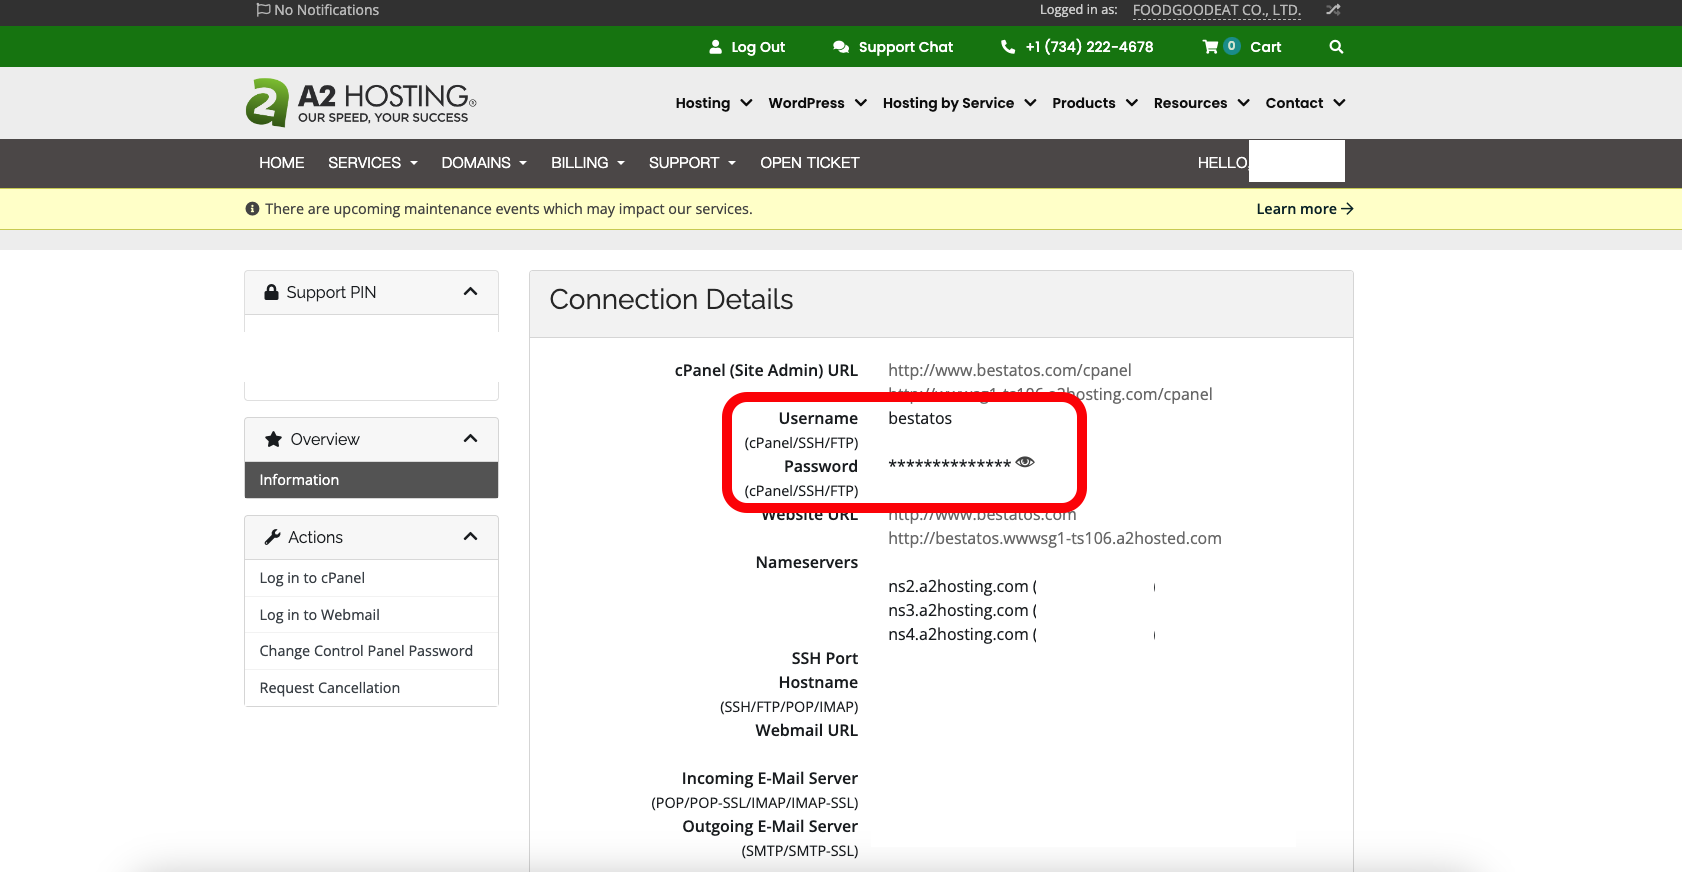
Task: Collapse the Support PIN panel
Action: coord(470,292)
